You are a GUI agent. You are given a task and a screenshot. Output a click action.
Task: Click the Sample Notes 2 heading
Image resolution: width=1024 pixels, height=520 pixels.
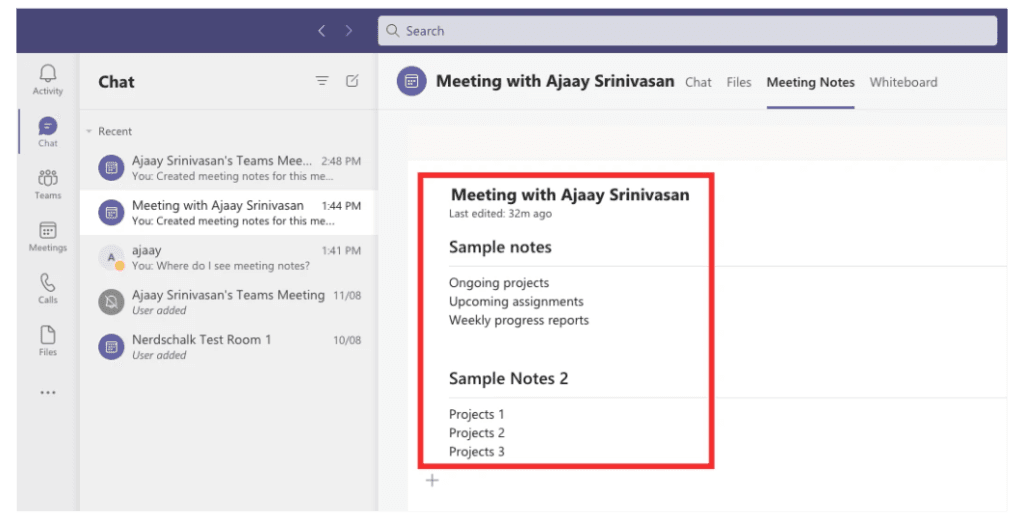tap(508, 378)
